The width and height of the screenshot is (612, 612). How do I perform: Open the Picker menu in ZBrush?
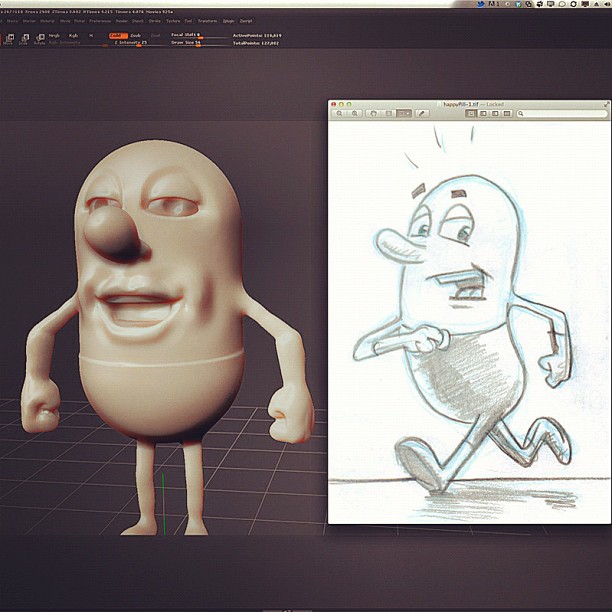tap(80, 21)
